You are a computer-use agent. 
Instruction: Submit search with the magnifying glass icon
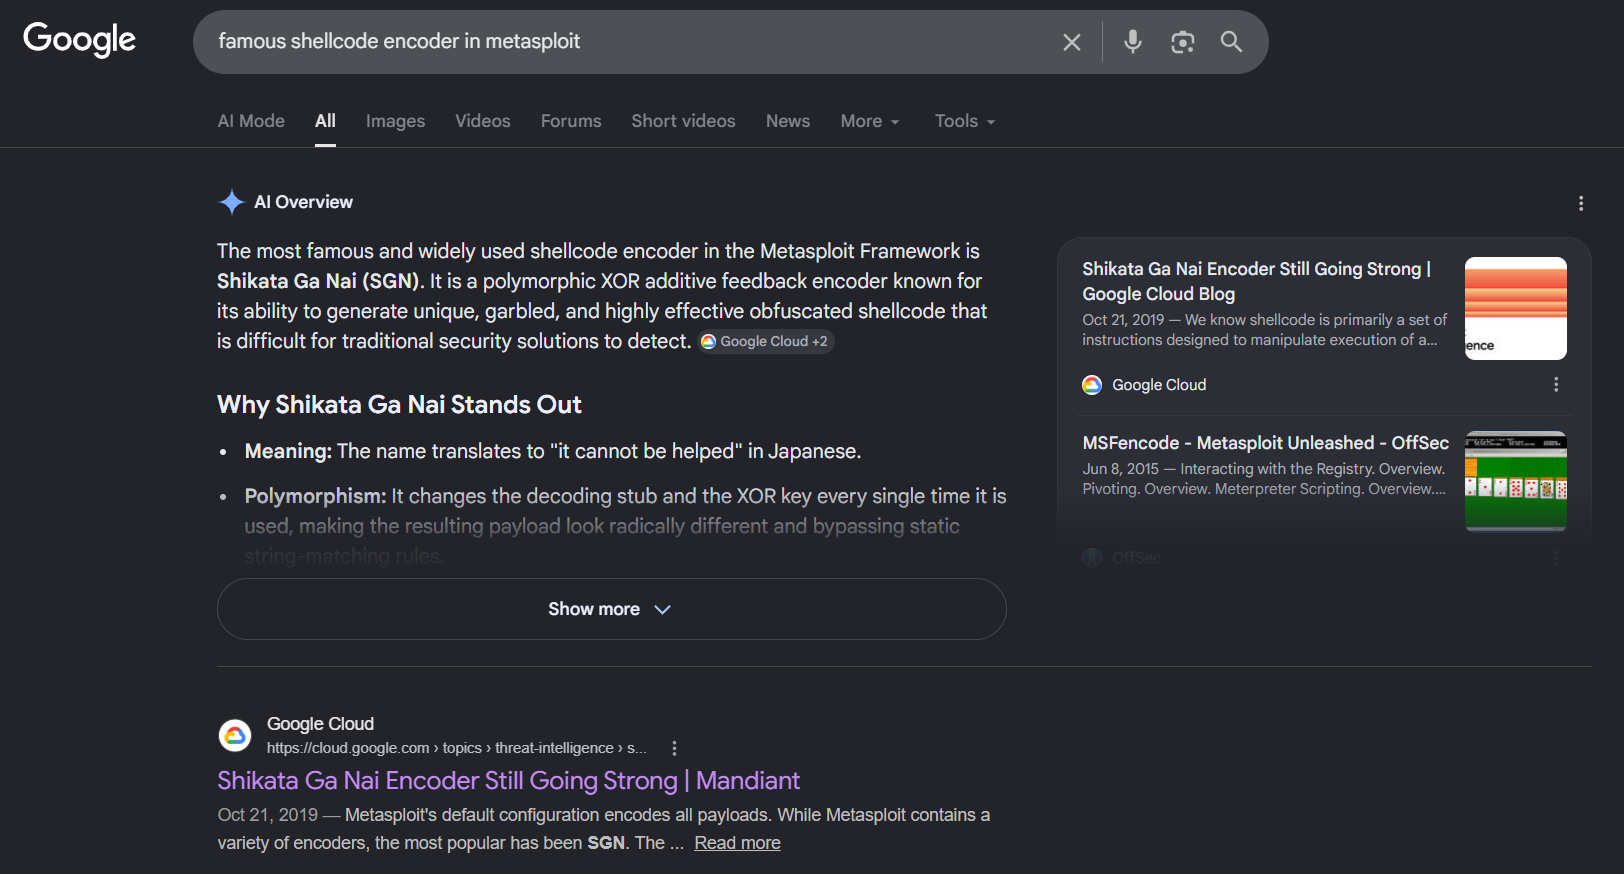click(1231, 41)
